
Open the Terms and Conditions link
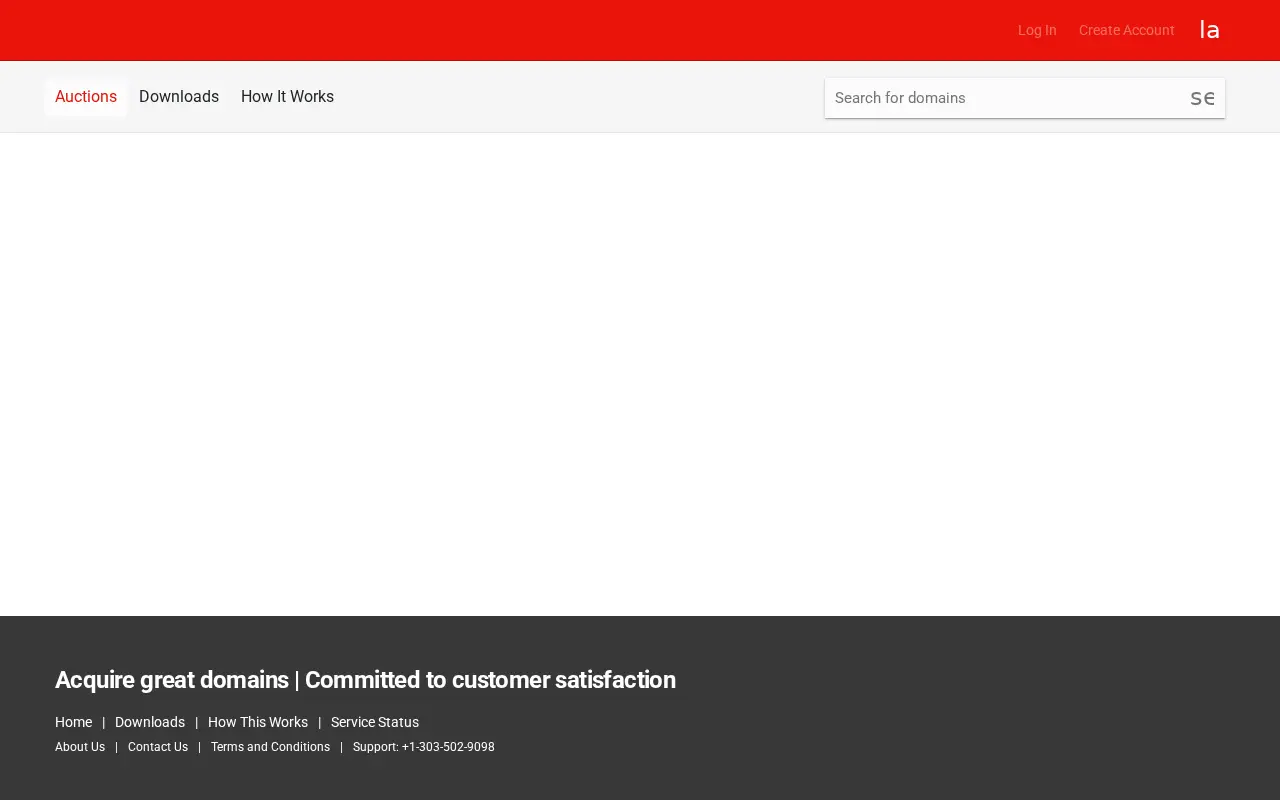coord(270,747)
